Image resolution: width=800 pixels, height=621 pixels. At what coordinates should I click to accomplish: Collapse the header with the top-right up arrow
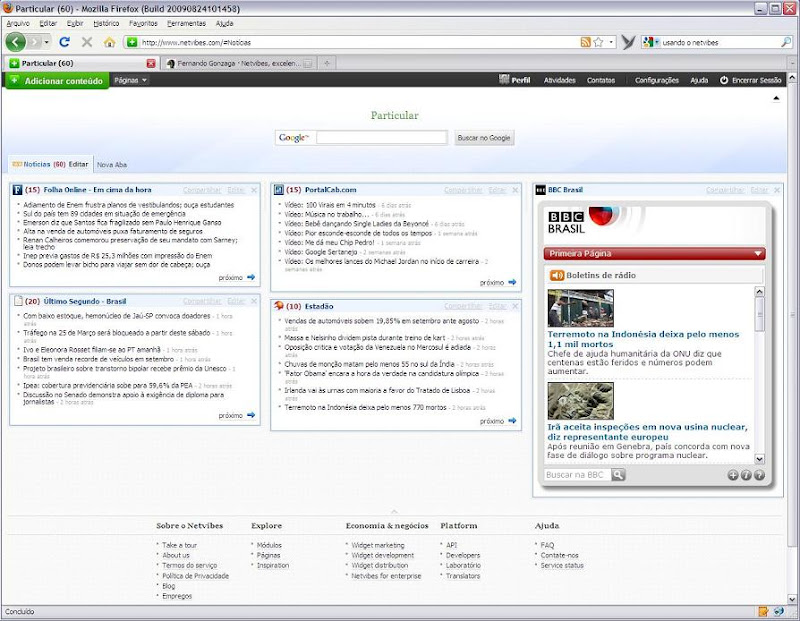[x=776, y=98]
